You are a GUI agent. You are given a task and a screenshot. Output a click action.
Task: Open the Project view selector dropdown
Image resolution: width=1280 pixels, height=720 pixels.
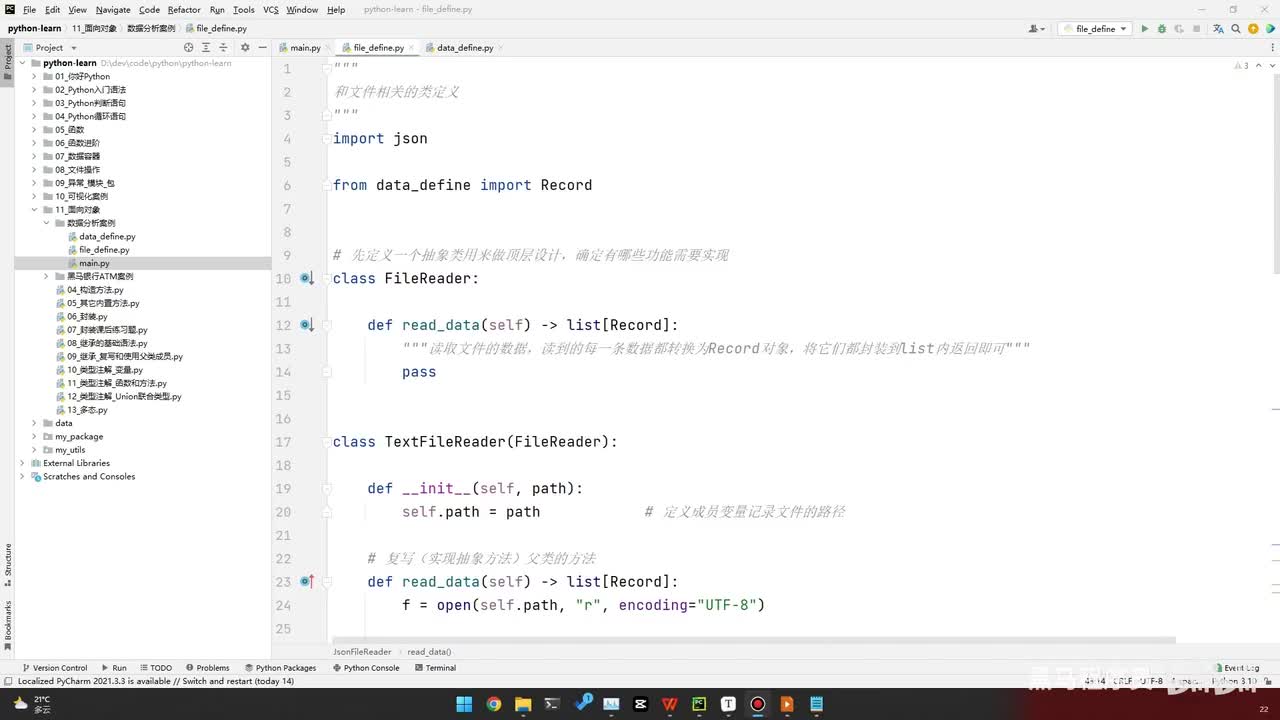(50, 47)
